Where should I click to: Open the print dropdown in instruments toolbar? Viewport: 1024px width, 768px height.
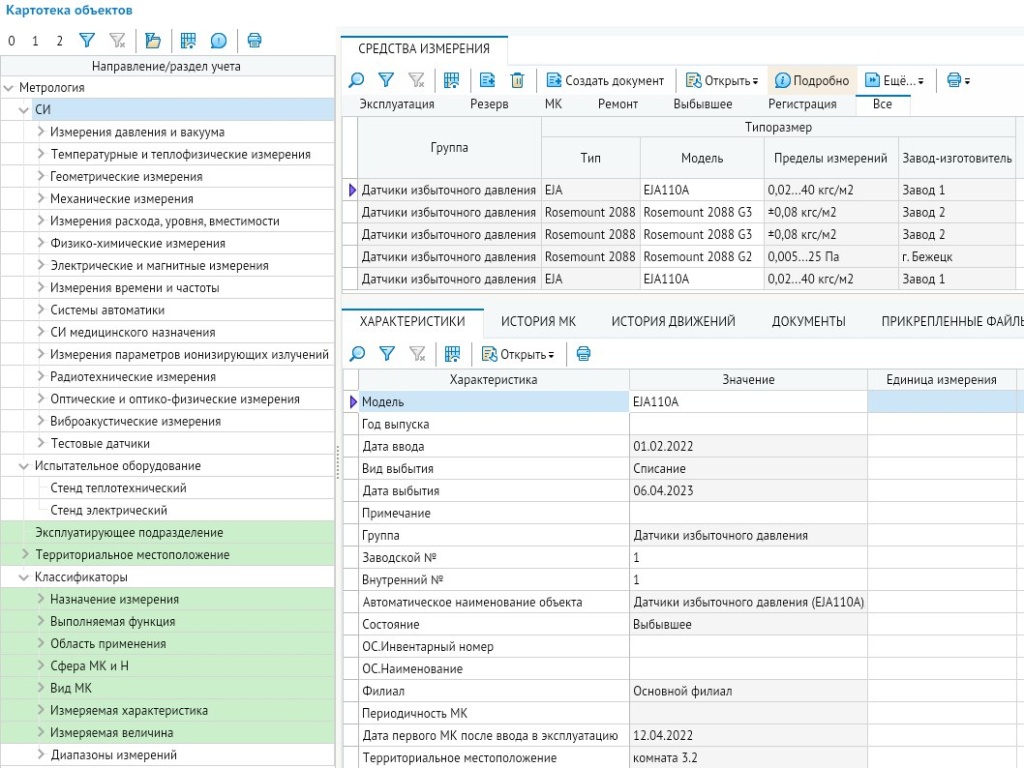click(958, 80)
